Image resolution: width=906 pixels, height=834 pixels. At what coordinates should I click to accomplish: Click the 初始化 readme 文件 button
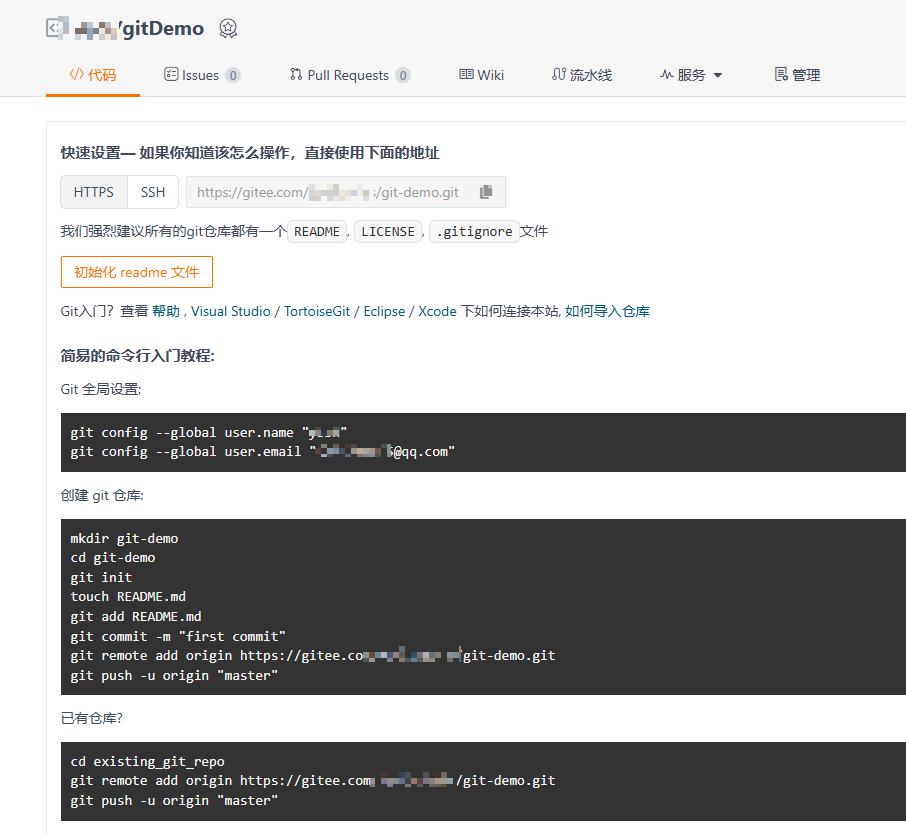click(137, 272)
